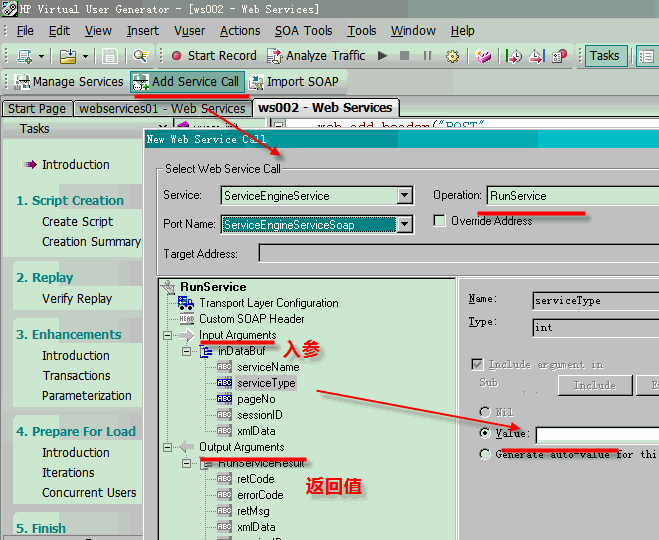Collapse the Input Arguments node
Screen dimensions: 659x540
pos(167,335)
